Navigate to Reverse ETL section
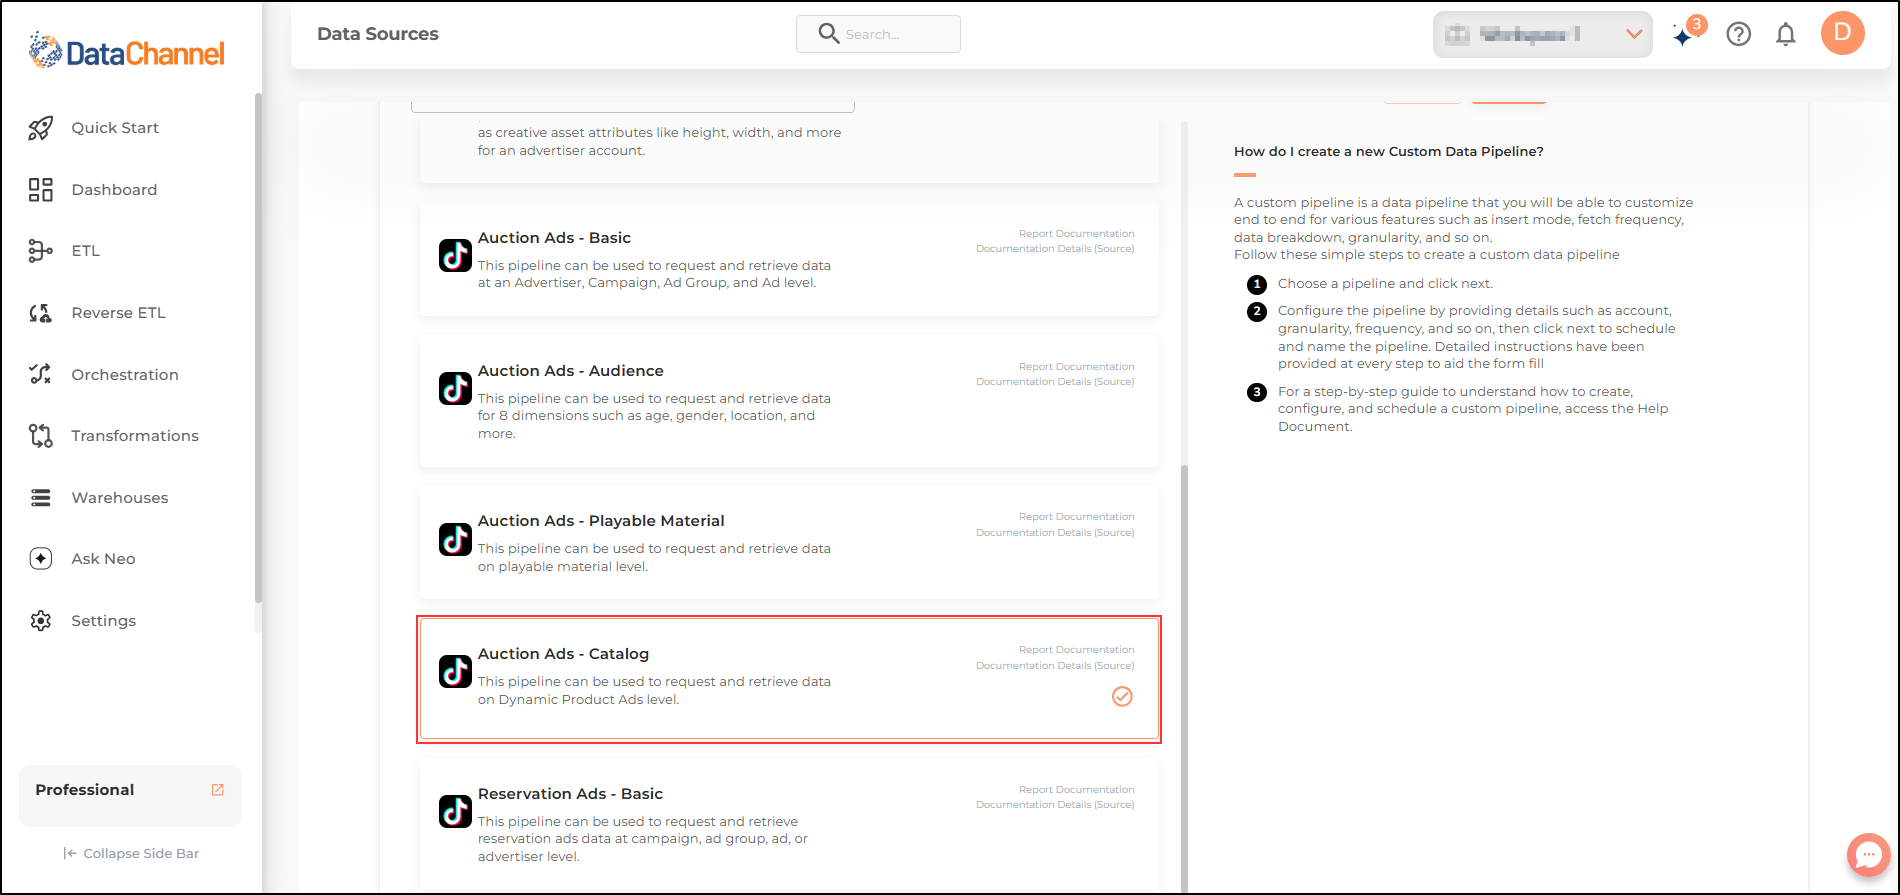 (x=118, y=313)
